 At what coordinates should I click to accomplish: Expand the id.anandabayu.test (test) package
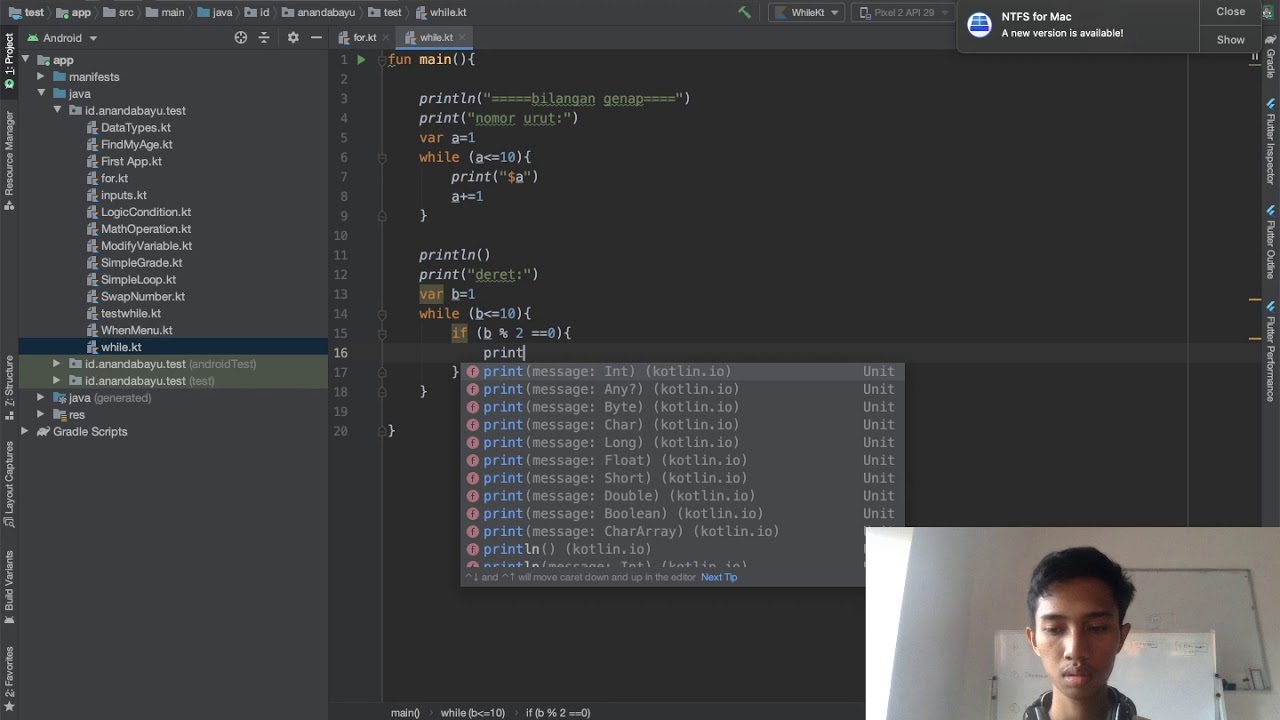[57, 381]
